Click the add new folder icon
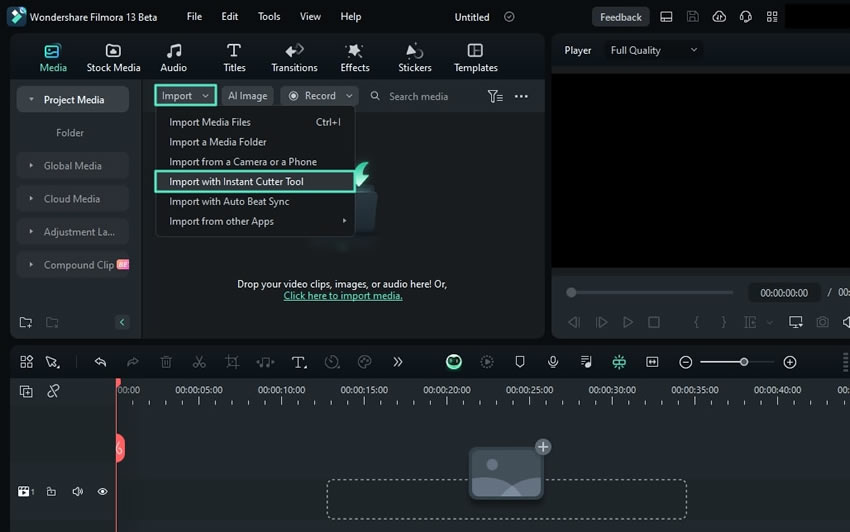This screenshot has height=532, width=850. [x=25, y=323]
